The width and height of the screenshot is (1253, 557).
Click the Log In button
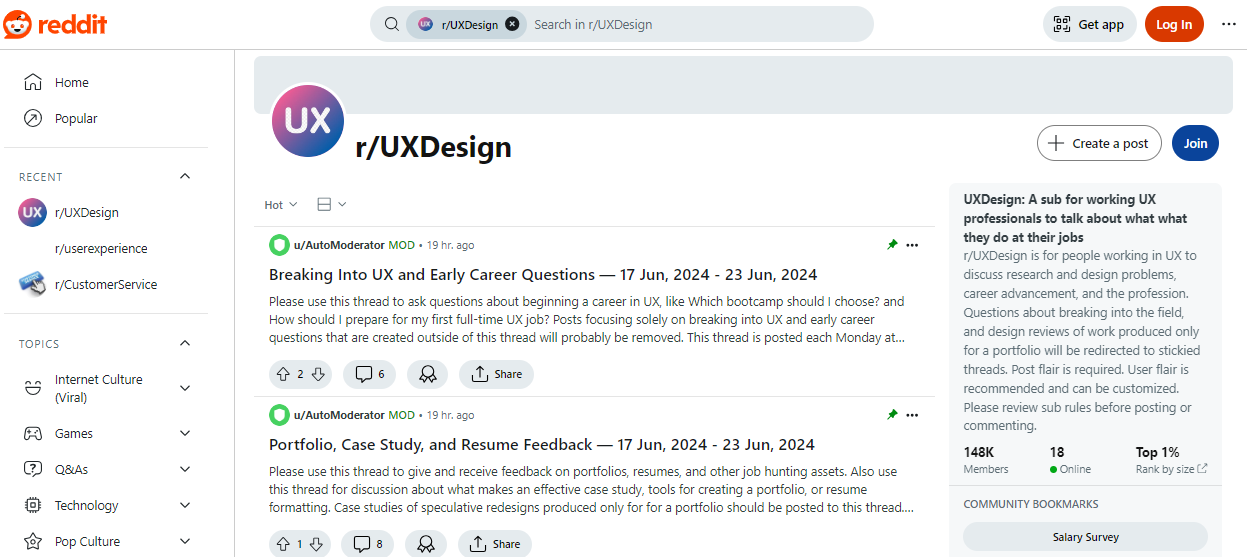tap(1174, 25)
